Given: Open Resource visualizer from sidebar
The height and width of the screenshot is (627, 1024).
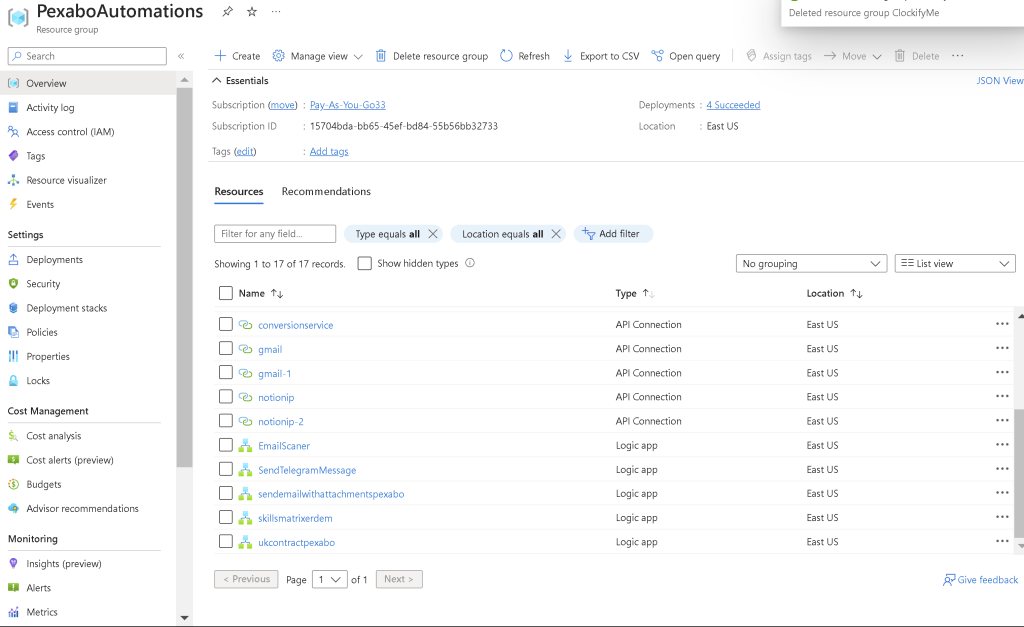Looking at the screenshot, I should [67, 180].
